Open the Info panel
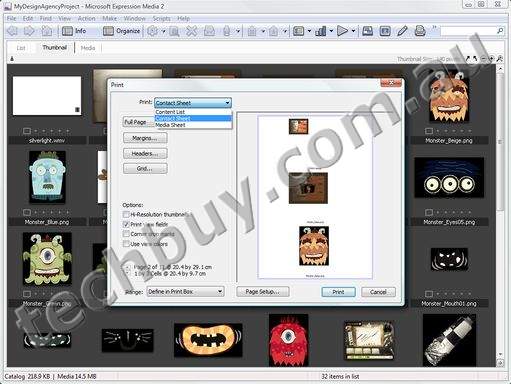This screenshot has height=384, width=511. (74, 31)
